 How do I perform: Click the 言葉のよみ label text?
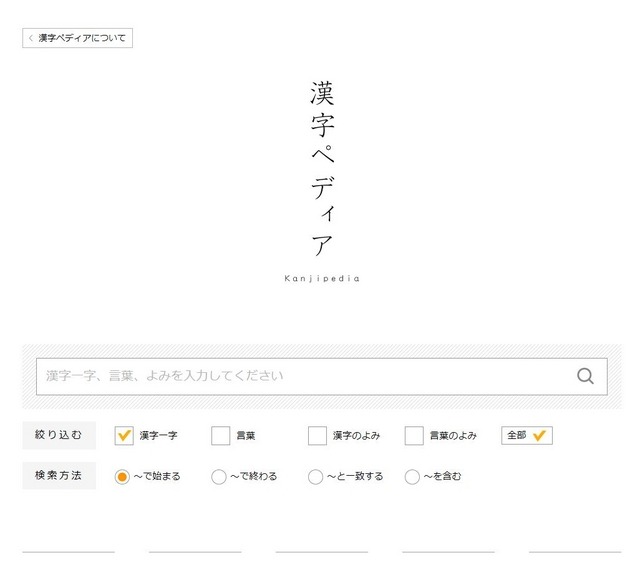[x=453, y=436]
